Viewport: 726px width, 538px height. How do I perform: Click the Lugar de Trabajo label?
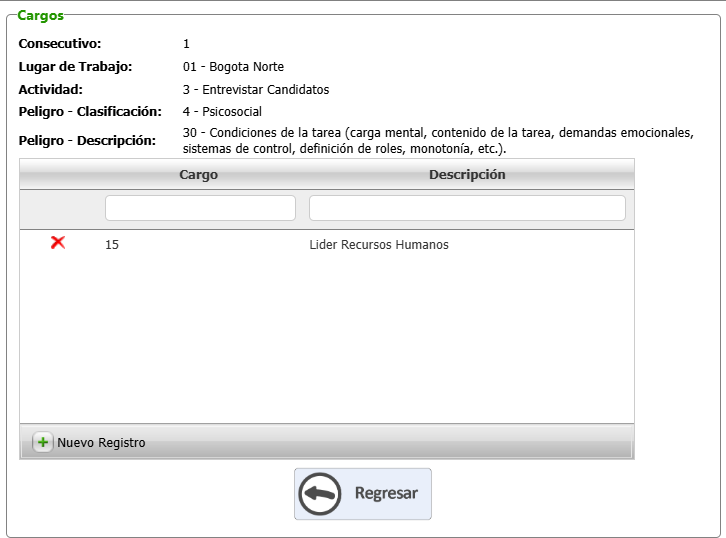tap(76, 67)
